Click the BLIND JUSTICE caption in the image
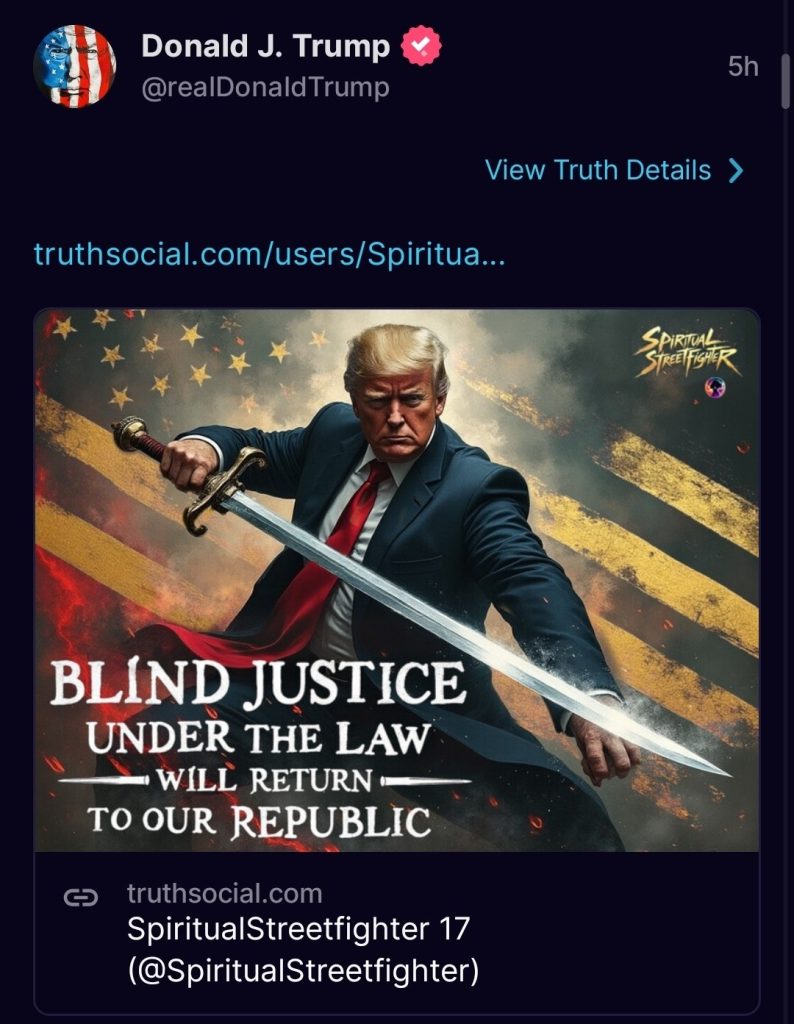This screenshot has width=794, height=1024. [258, 683]
